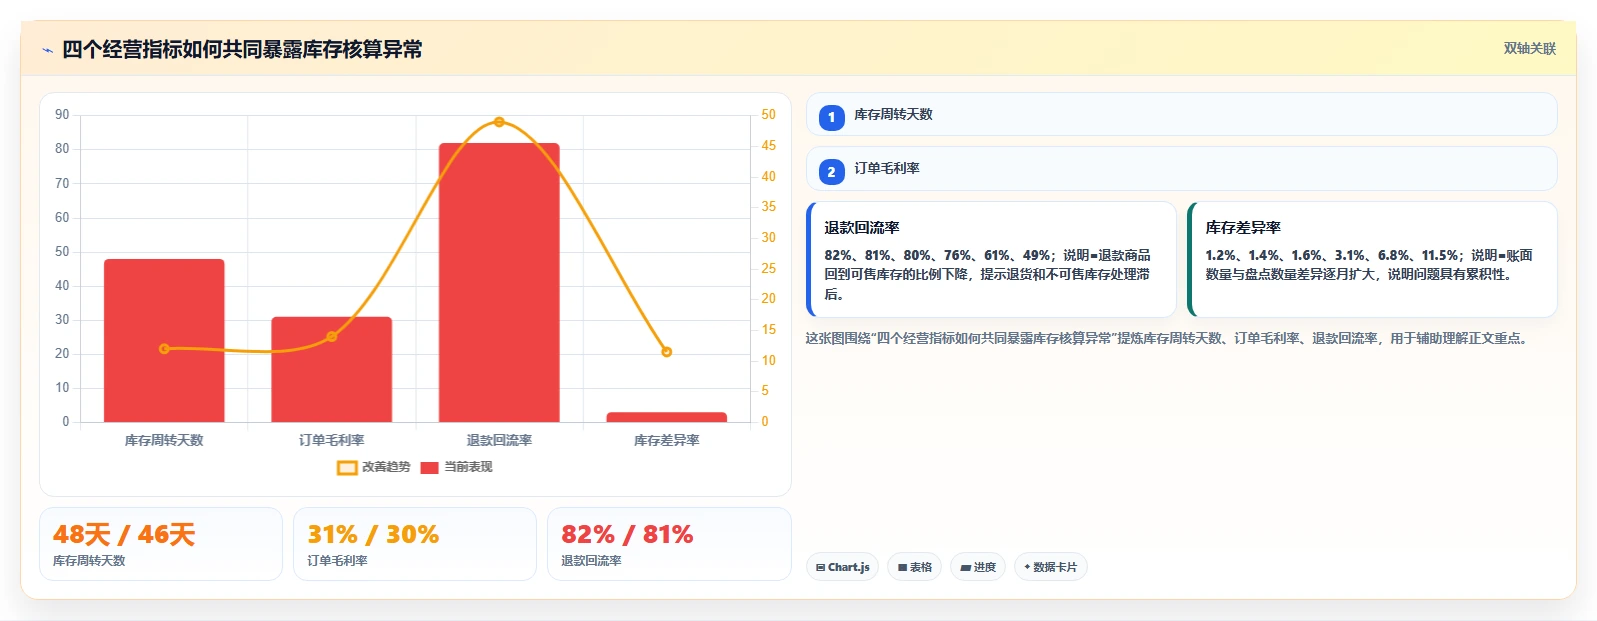The image size is (1597, 621).
Task: Click the right axis value 25
Action: (x=768, y=268)
